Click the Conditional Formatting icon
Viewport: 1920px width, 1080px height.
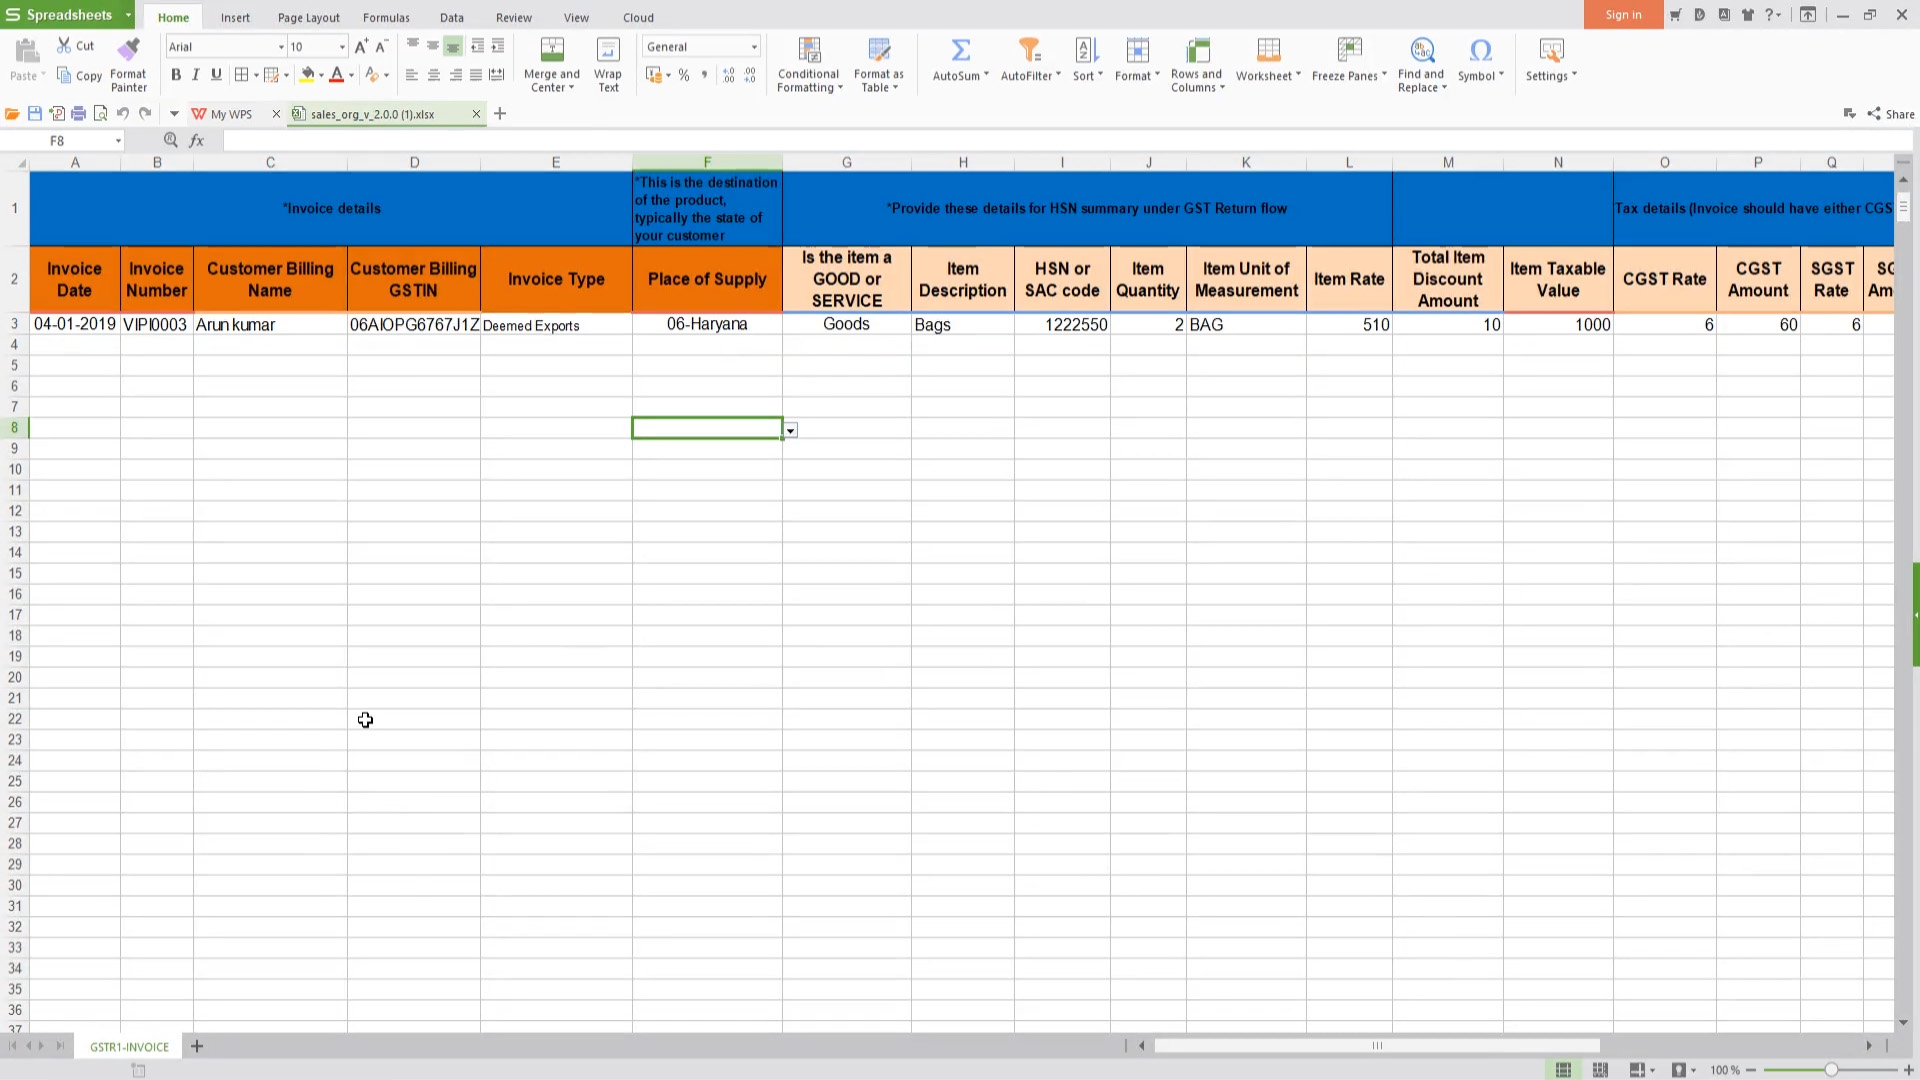coord(809,50)
